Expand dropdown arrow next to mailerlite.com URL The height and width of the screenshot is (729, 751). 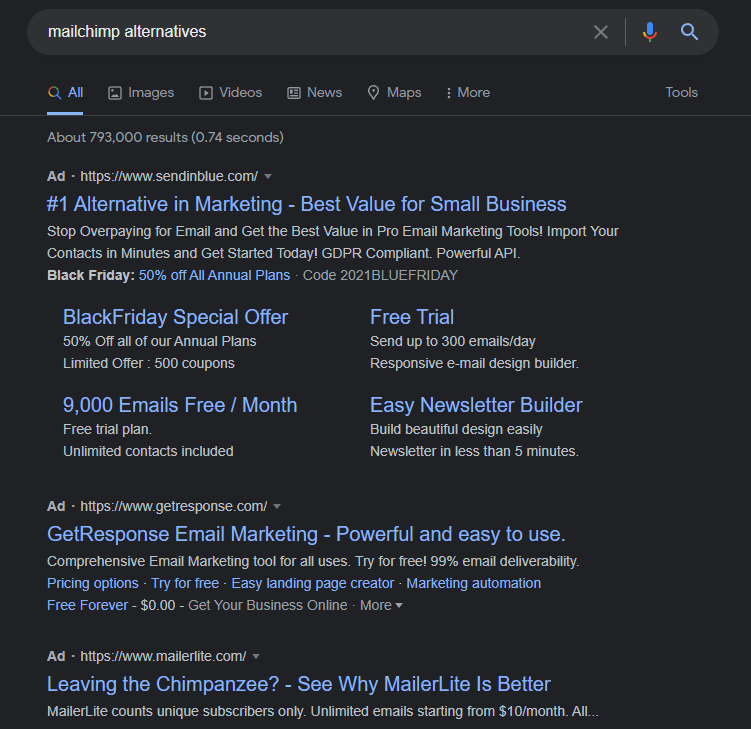tap(256, 656)
